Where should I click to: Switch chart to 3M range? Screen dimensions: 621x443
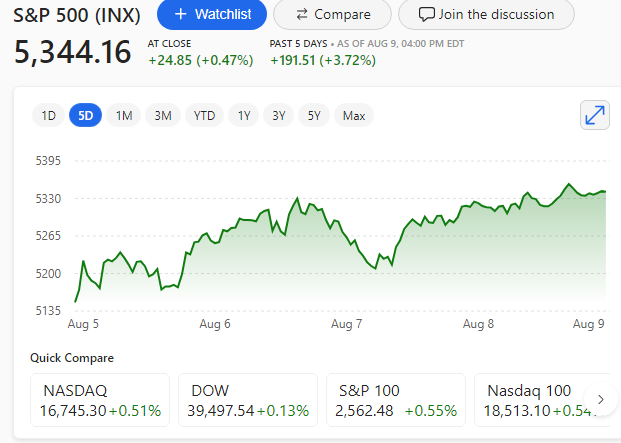point(163,116)
